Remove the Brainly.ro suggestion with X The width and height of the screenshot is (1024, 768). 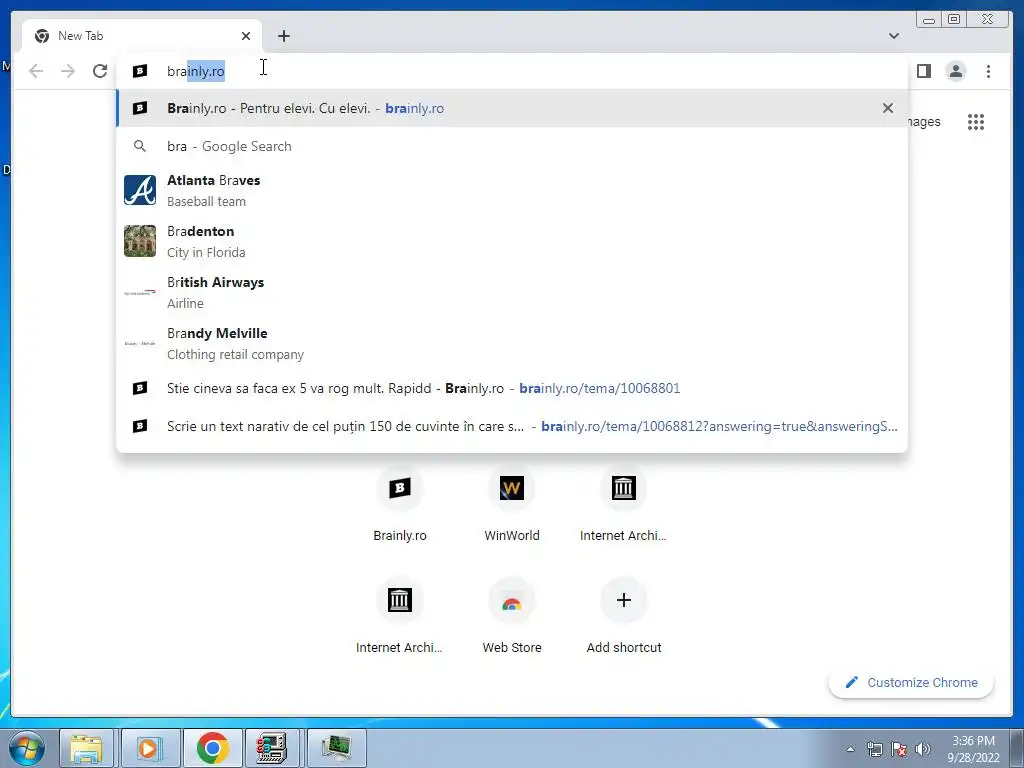click(888, 108)
